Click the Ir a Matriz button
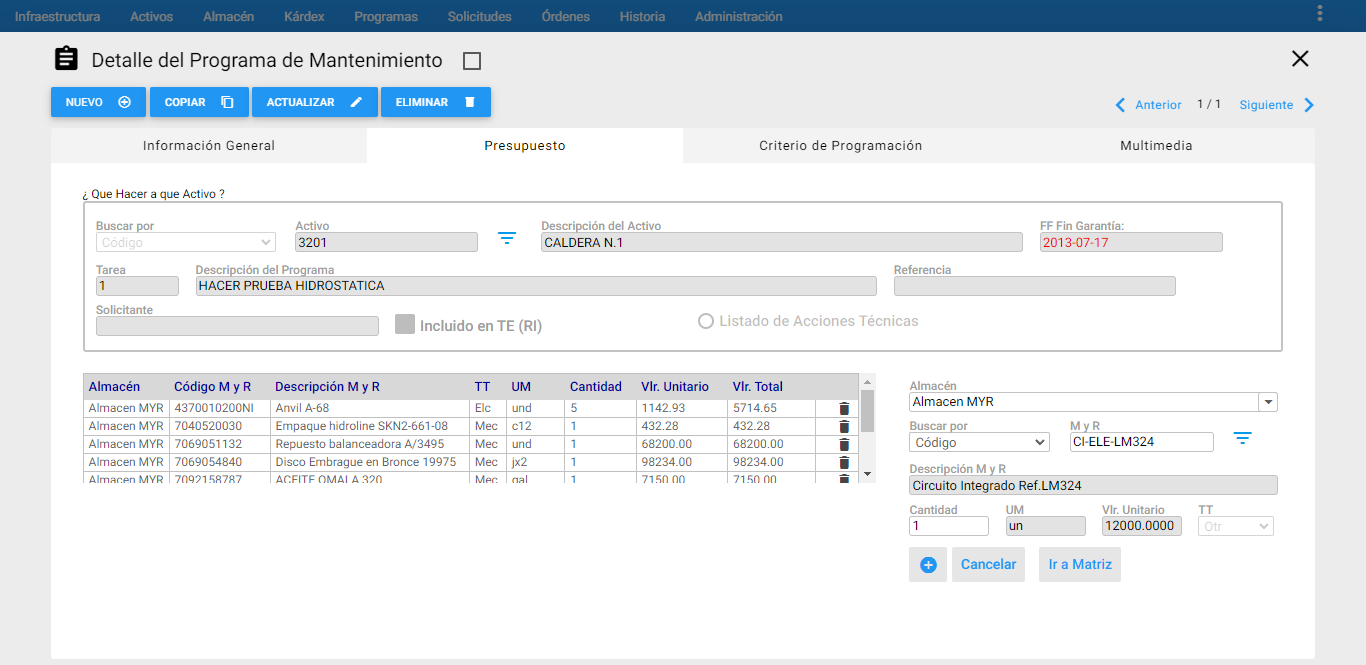This screenshot has width=1366, height=665. [1080, 565]
